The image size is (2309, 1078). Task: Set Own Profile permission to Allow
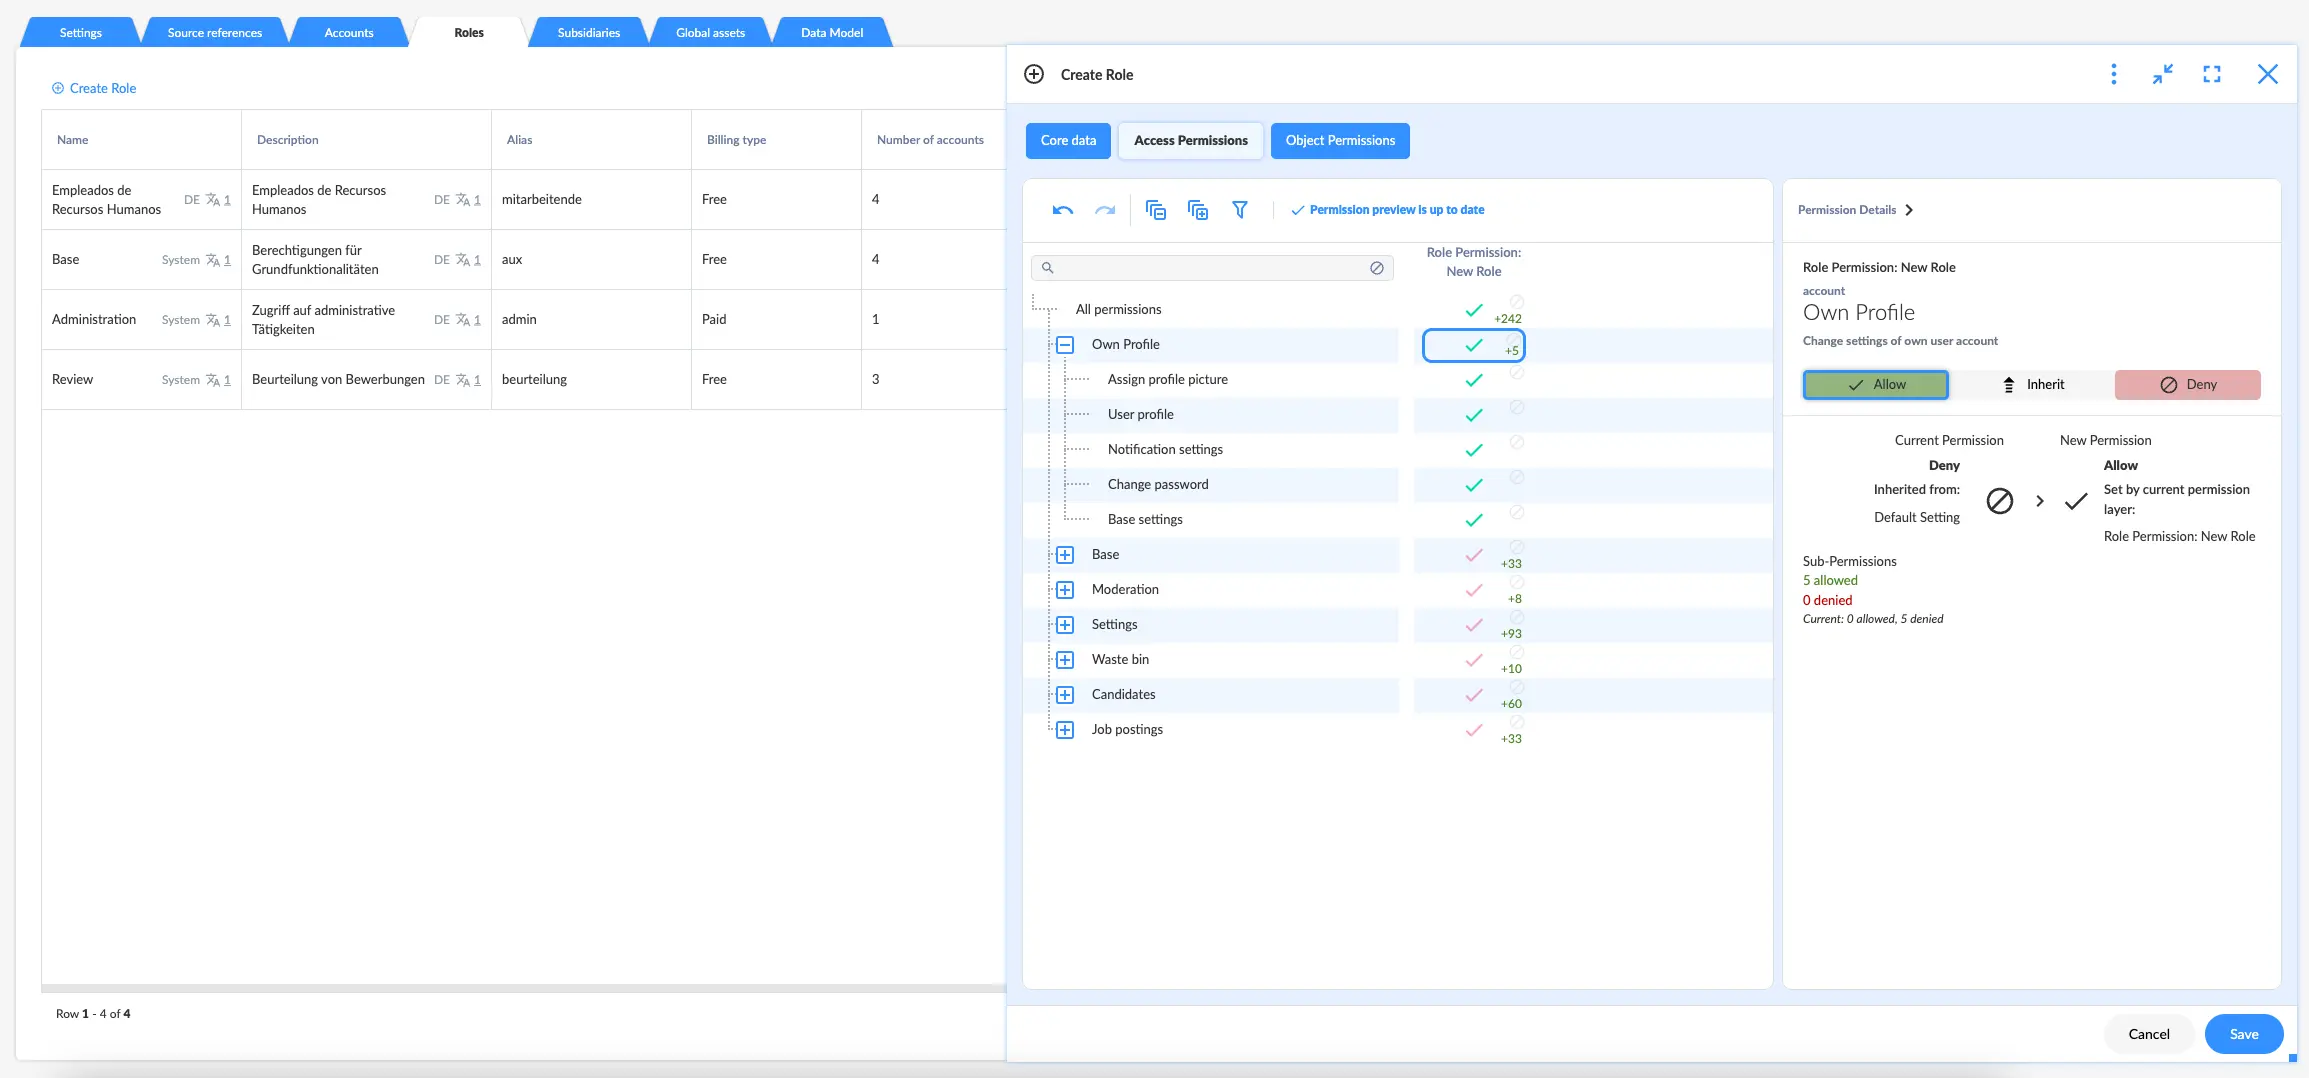(1875, 385)
